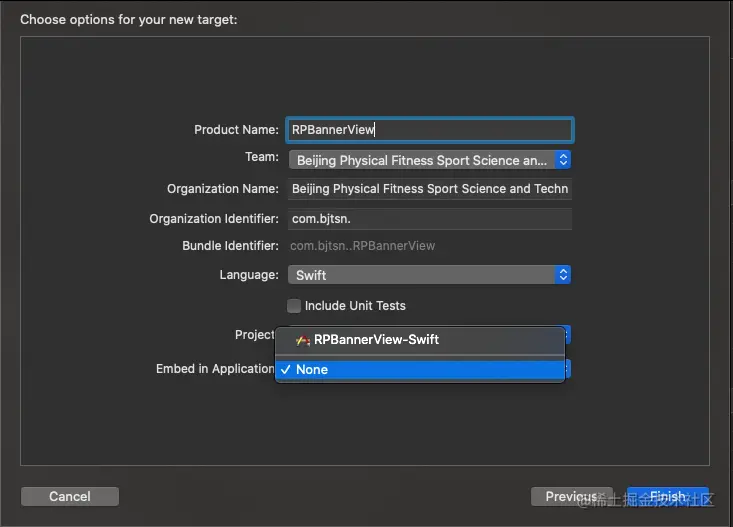Viewport: 733px width, 527px height.
Task: Open the Language dropdown set to Swift
Action: [420, 275]
